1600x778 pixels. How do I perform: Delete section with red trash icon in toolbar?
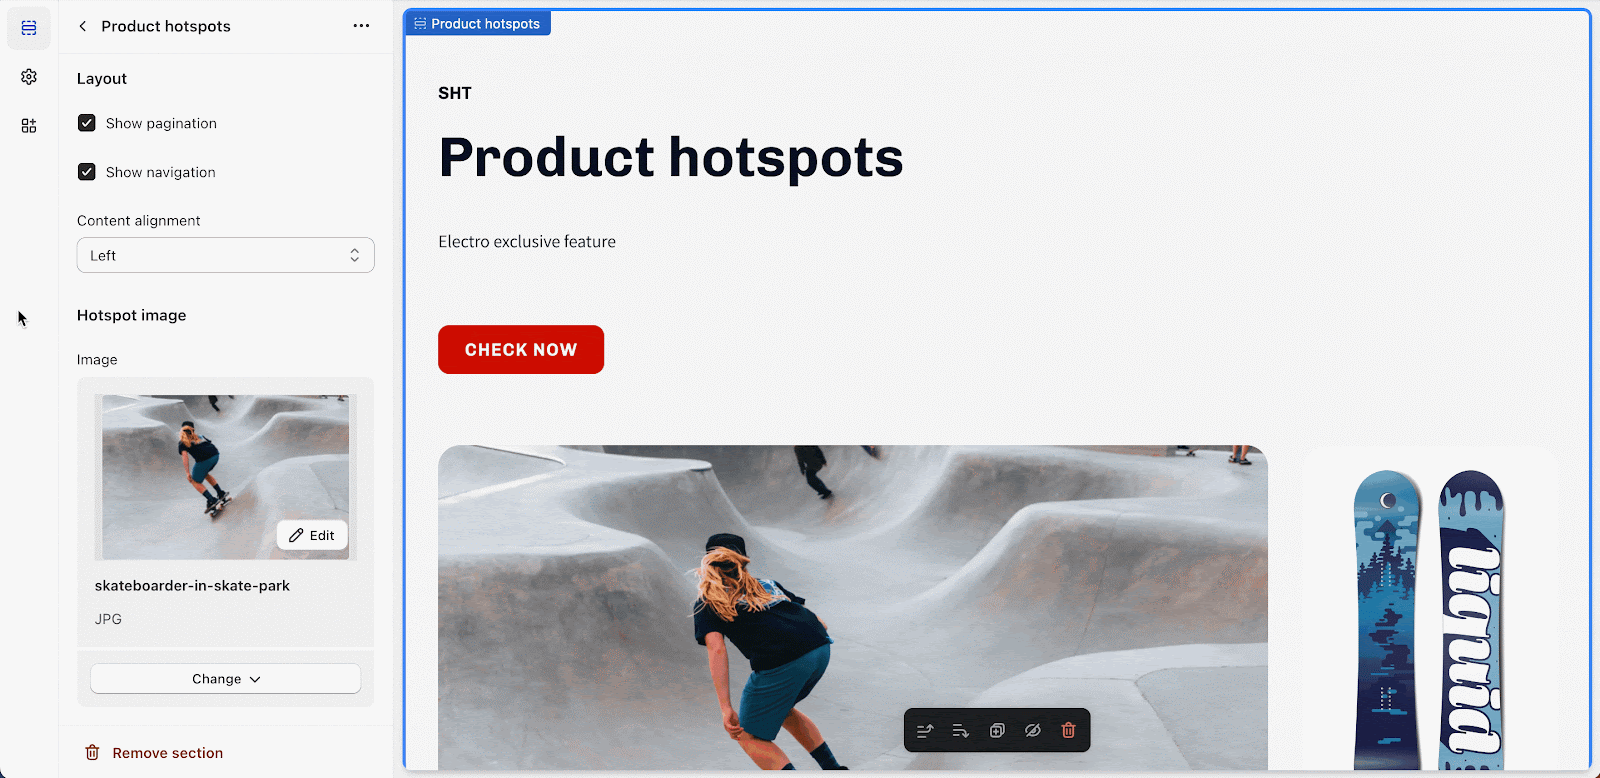pos(1069,731)
